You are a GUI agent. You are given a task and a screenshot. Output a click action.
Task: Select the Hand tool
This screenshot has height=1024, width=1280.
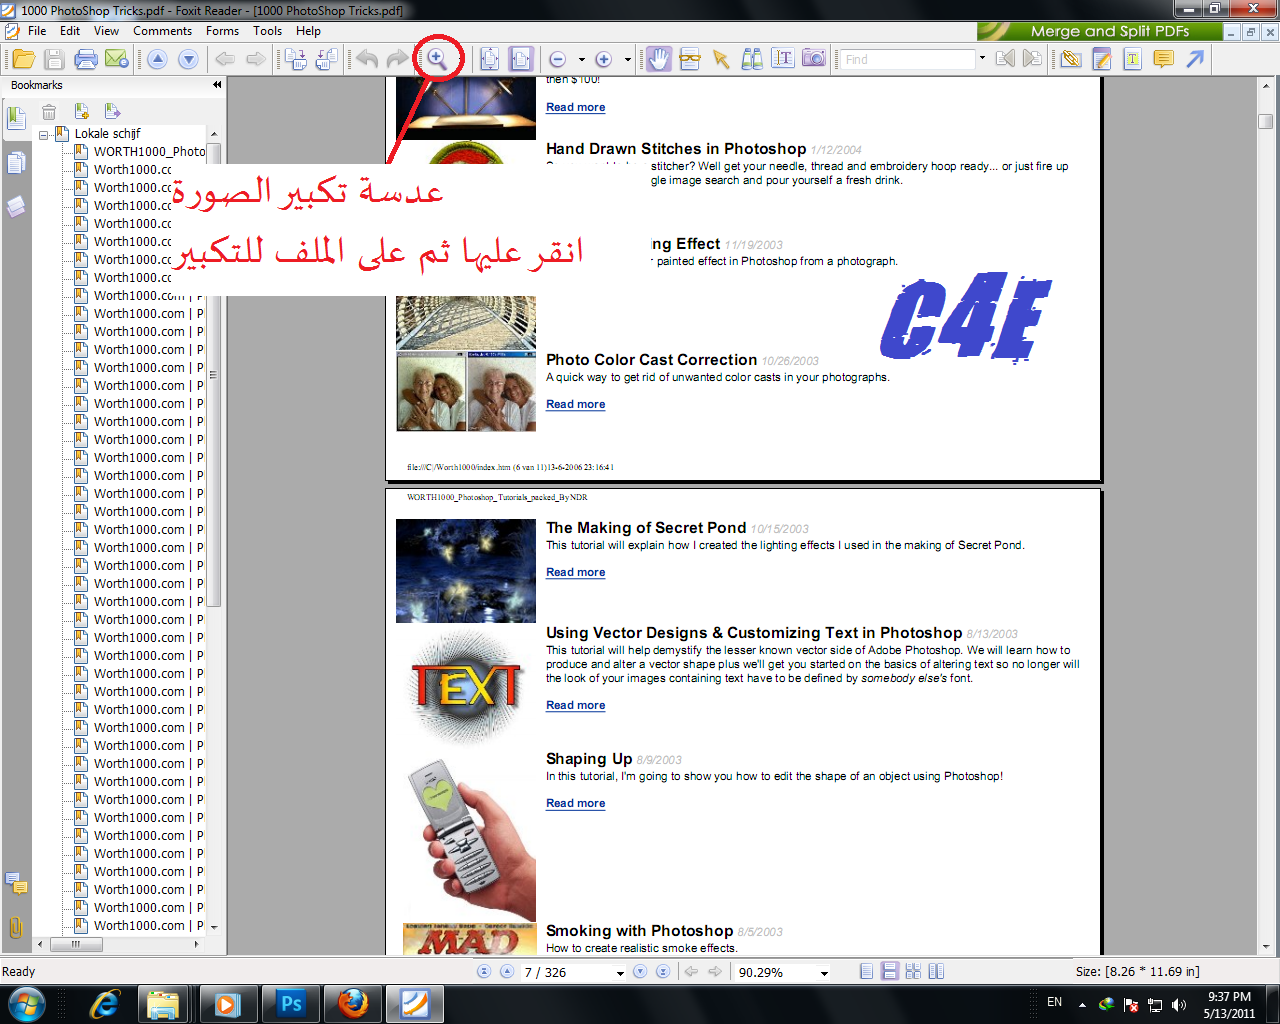point(658,59)
